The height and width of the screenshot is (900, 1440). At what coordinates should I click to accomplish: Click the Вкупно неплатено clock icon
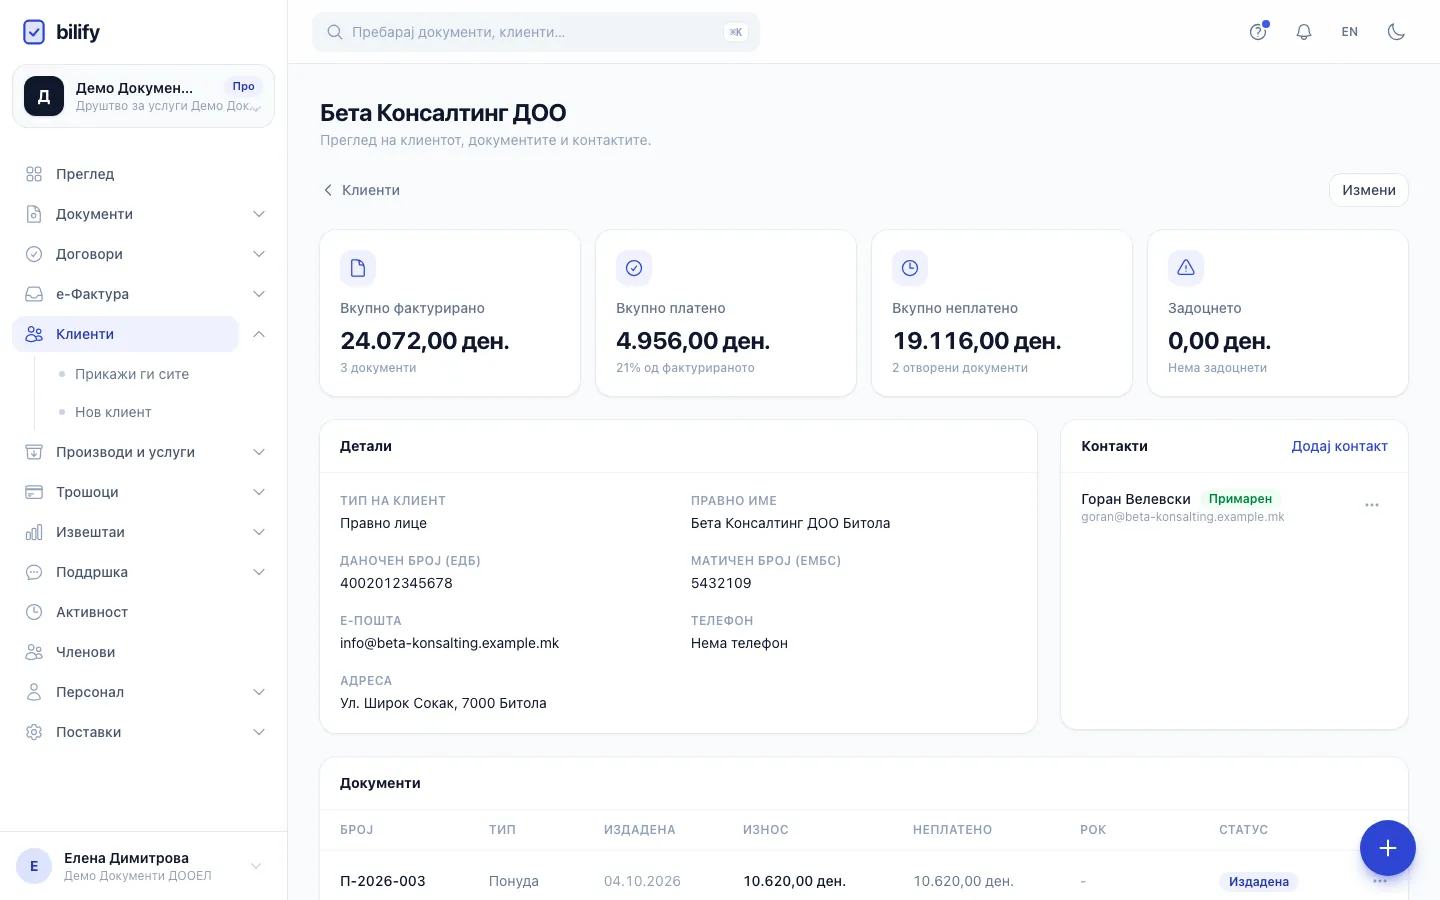coord(910,268)
